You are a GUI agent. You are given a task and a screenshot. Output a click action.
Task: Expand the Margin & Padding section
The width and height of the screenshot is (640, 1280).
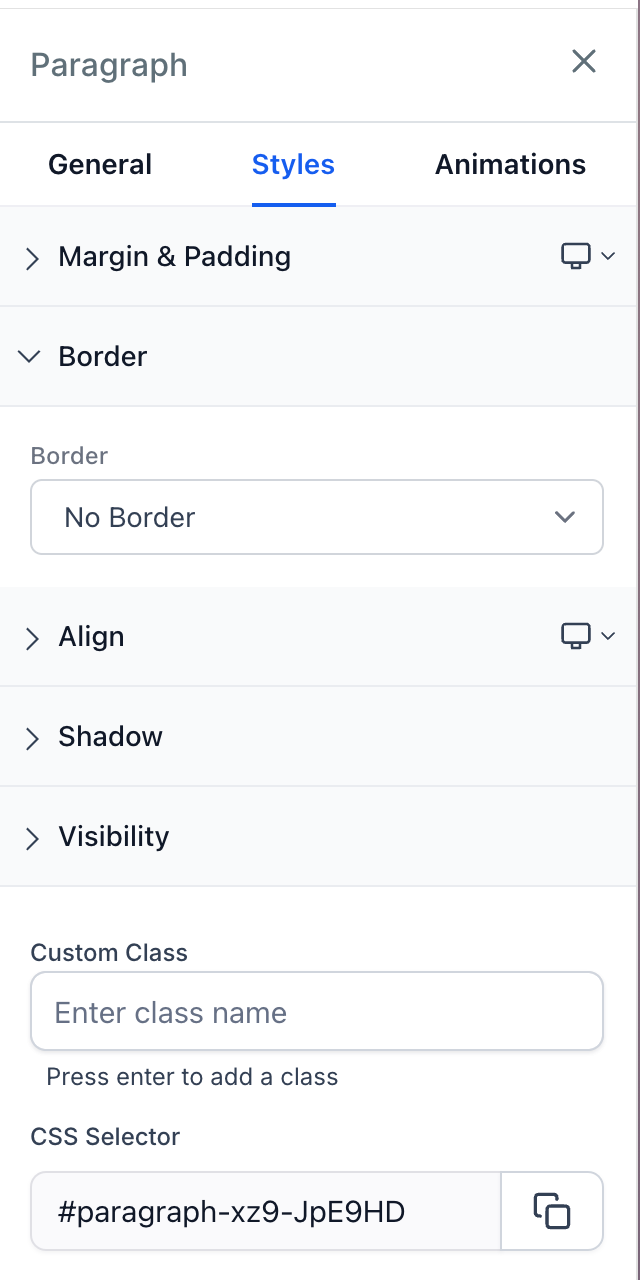point(175,257)
